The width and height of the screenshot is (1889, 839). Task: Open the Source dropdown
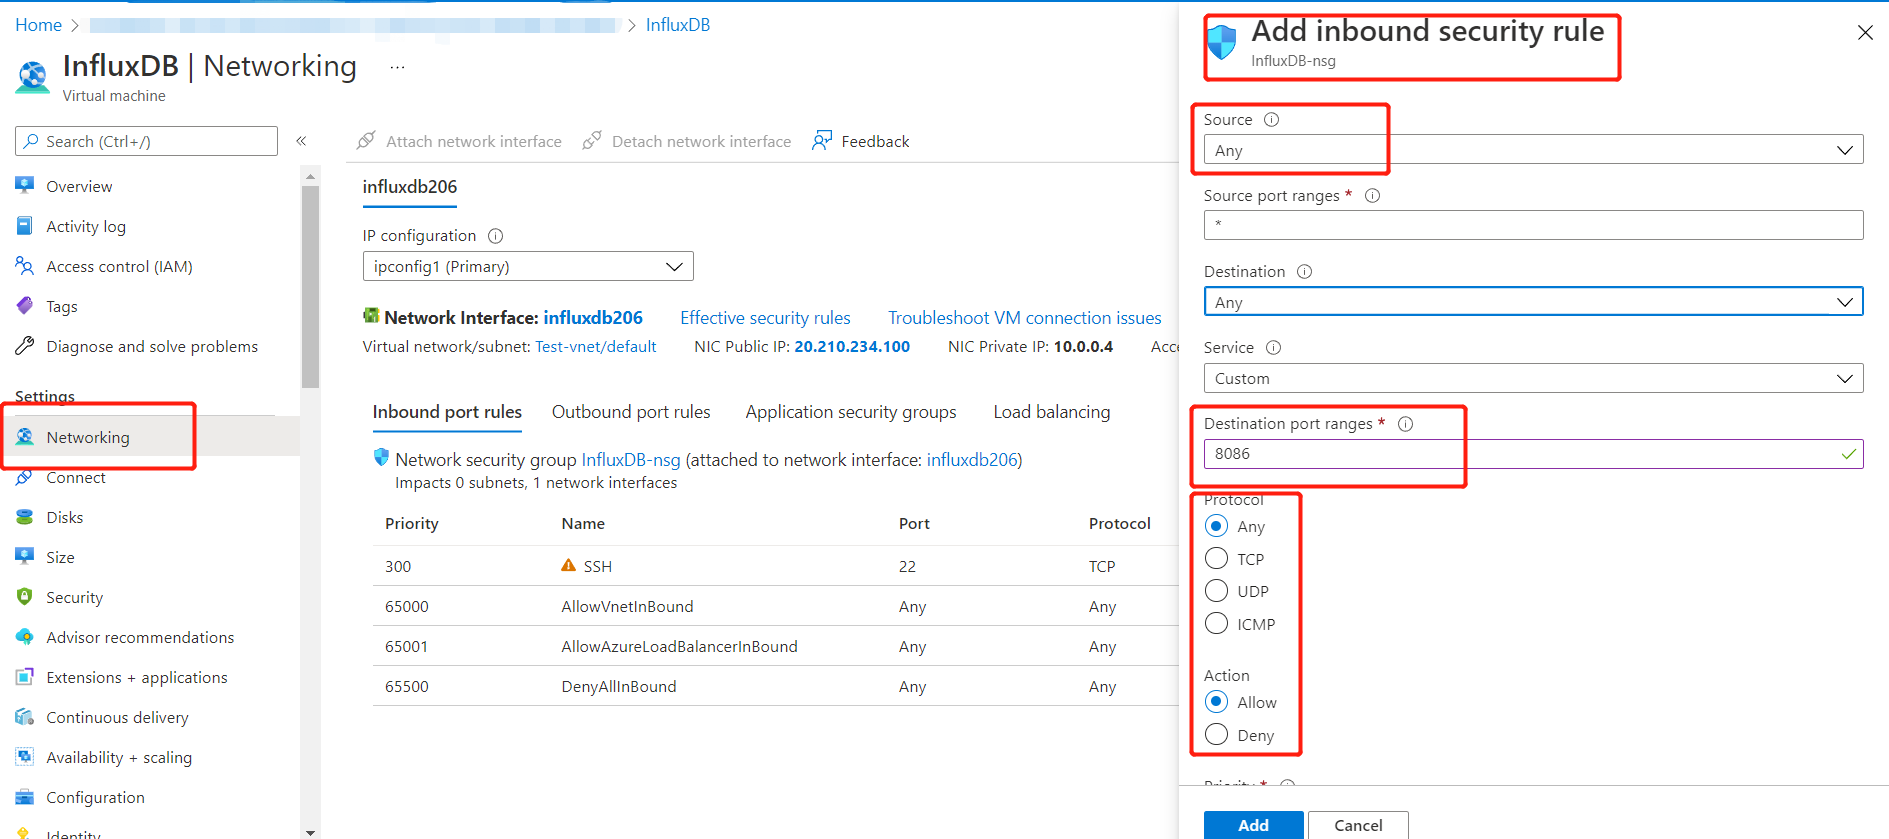coord(1533,150)
